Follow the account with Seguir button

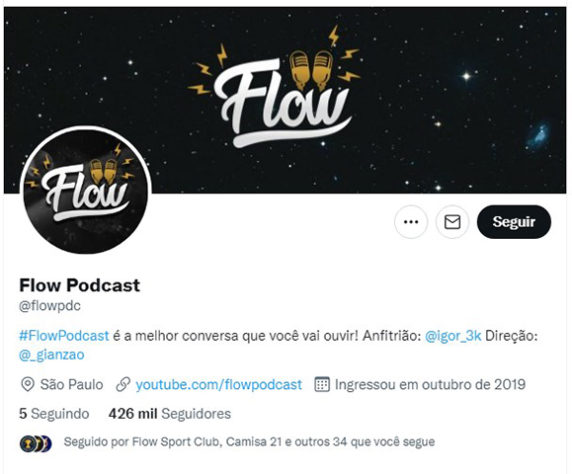pos(514,222)
